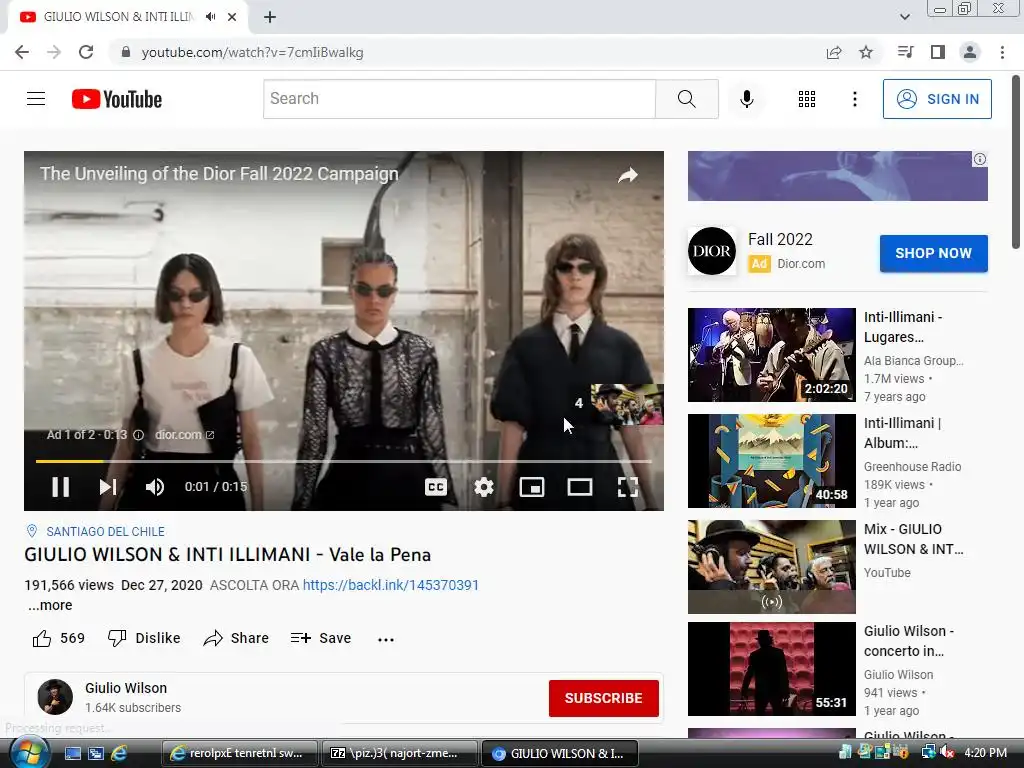Select the GIULIO WILSON & INTI browser tab
The height and width of the screenshot is (768, 1024).
point(127,17)
